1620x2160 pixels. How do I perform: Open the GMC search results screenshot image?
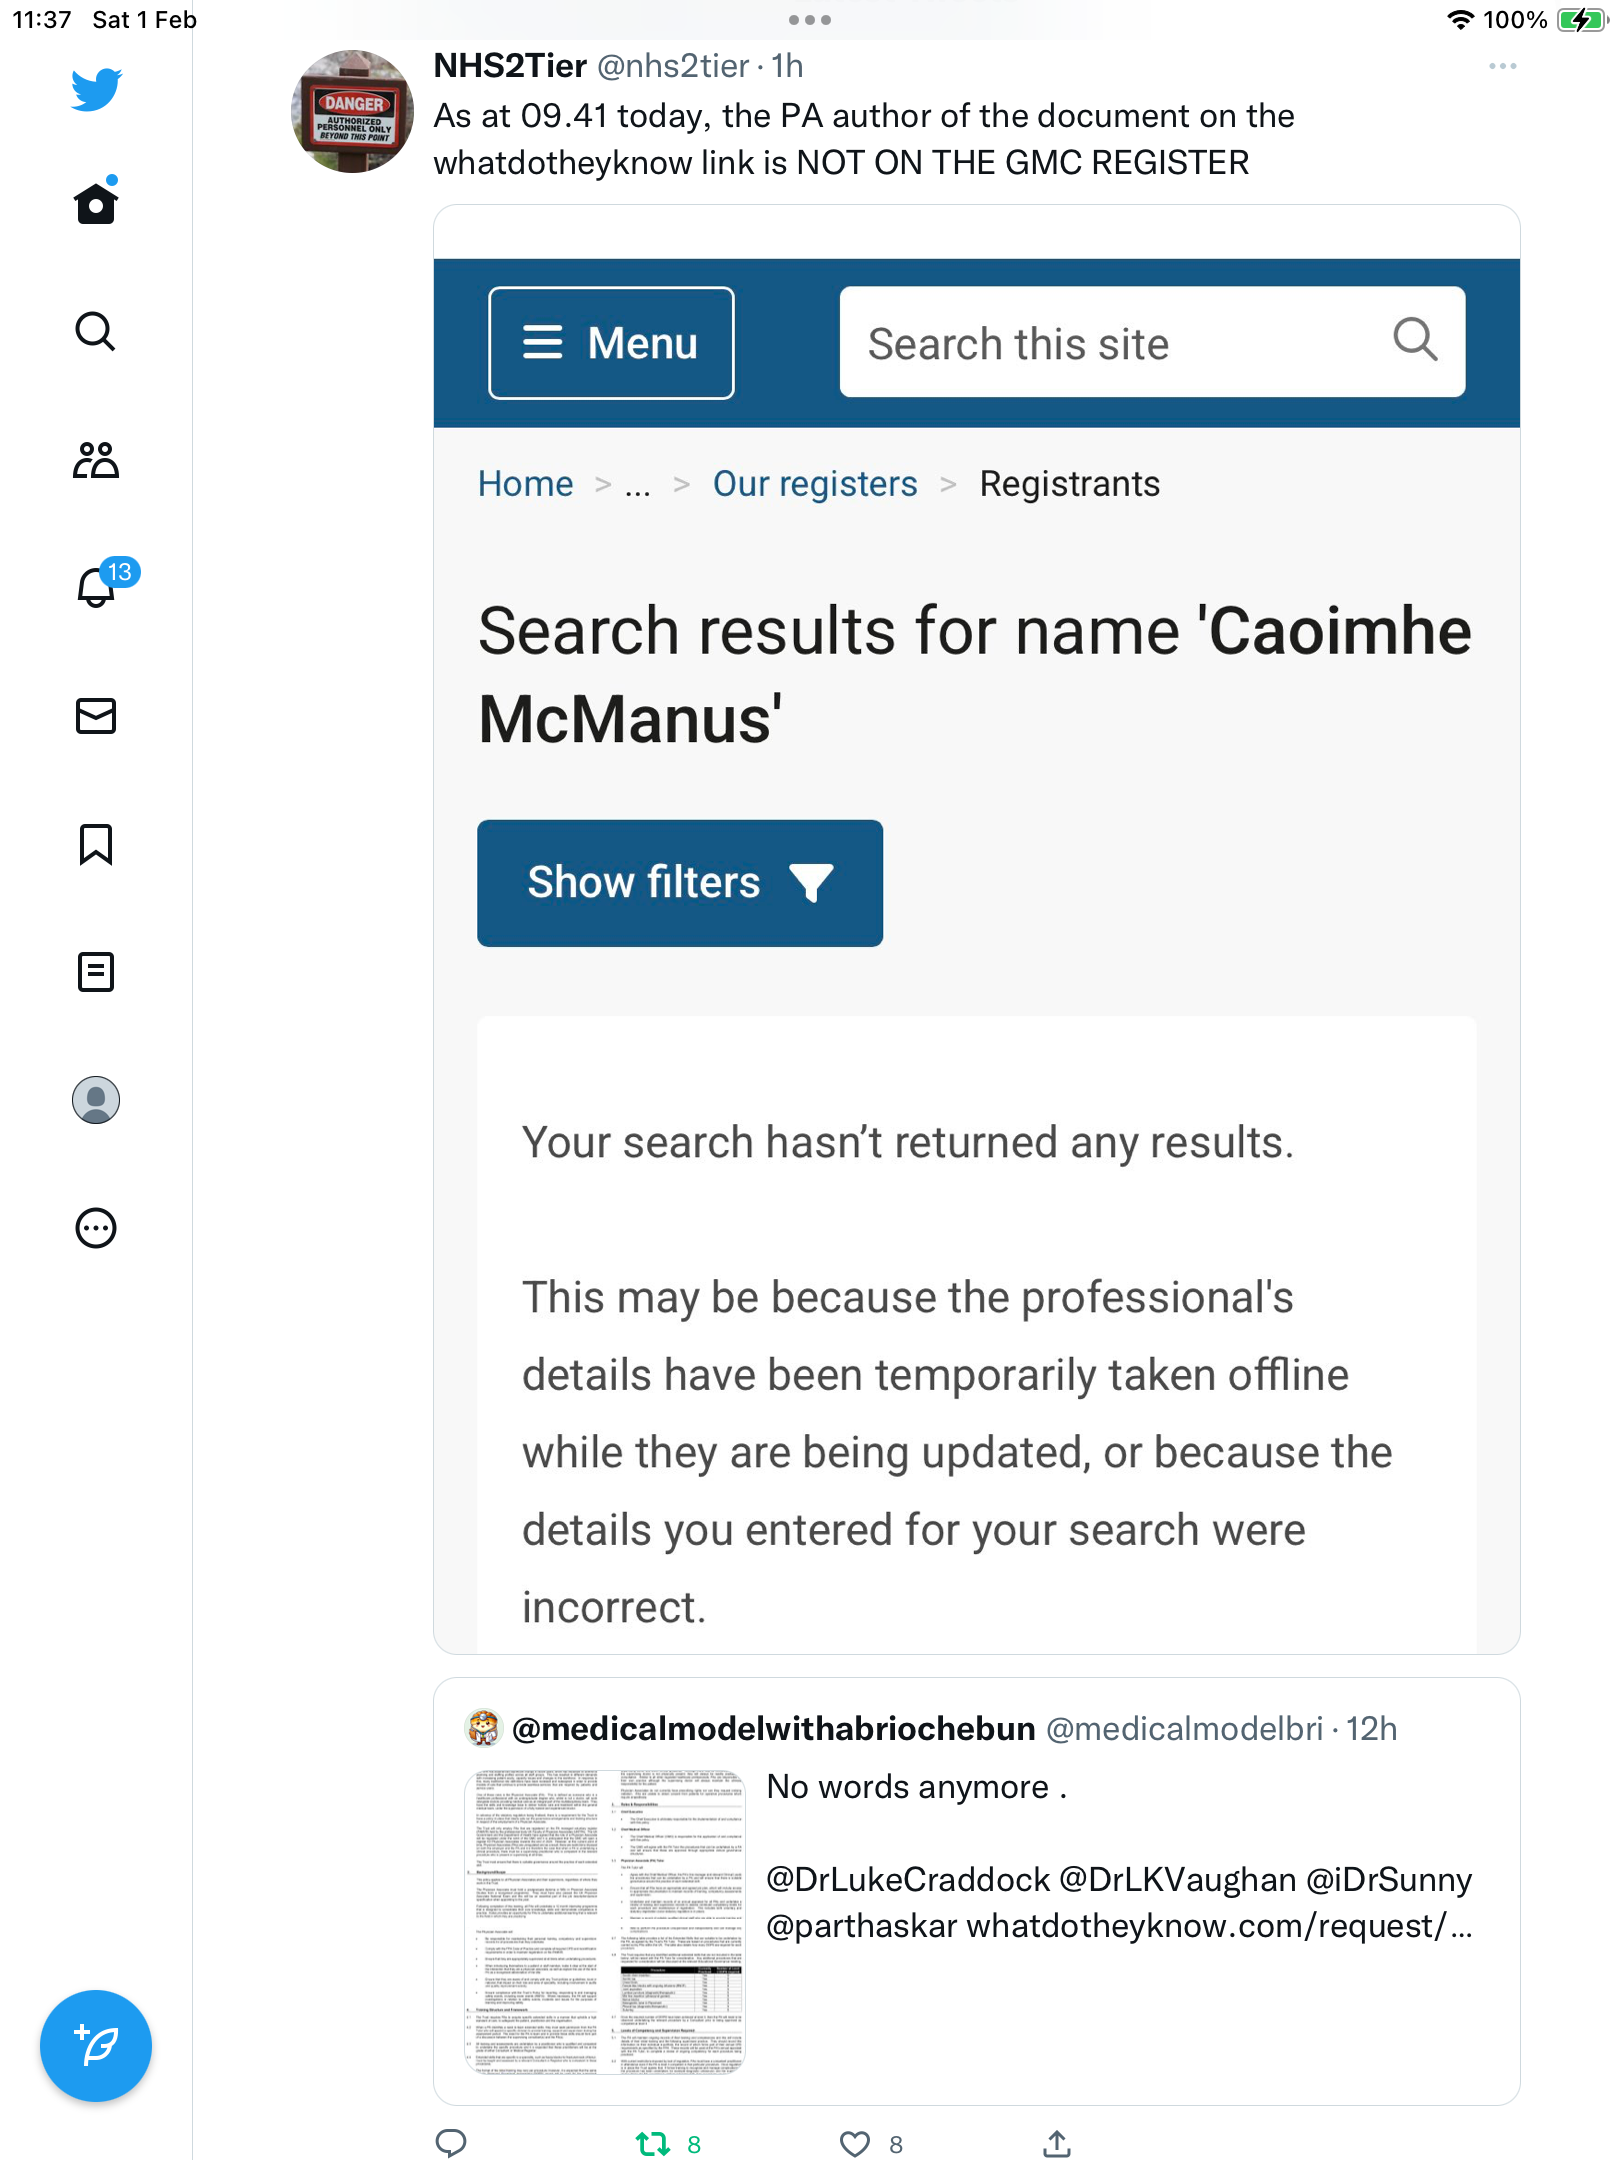977,930
